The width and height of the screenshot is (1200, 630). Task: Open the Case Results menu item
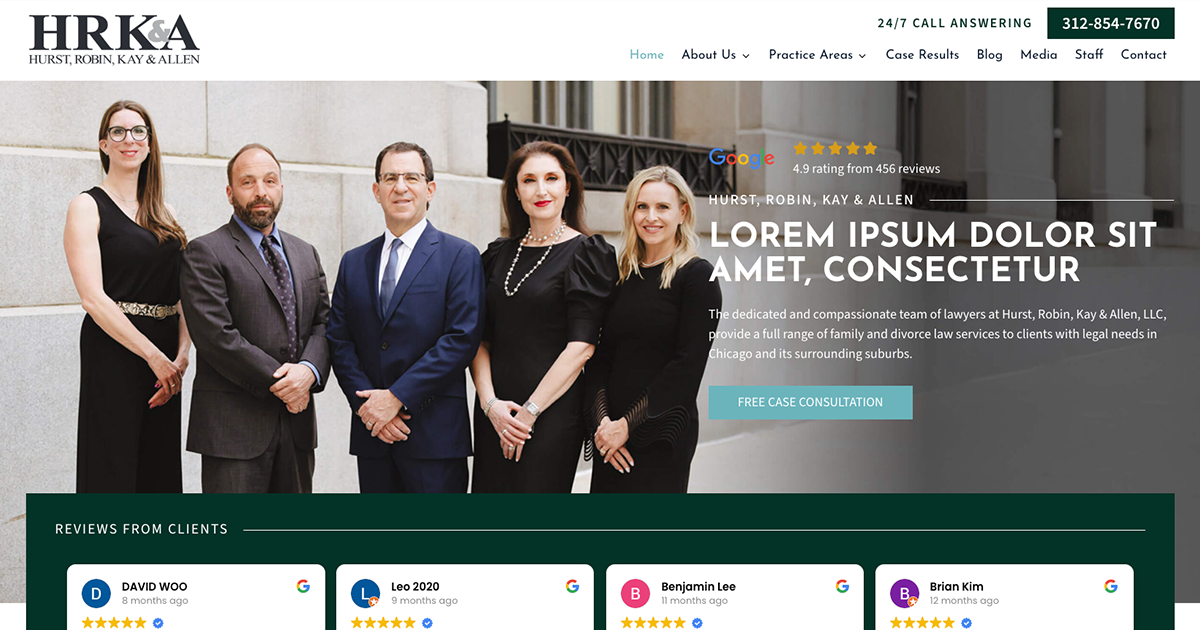tap(922, 55)
